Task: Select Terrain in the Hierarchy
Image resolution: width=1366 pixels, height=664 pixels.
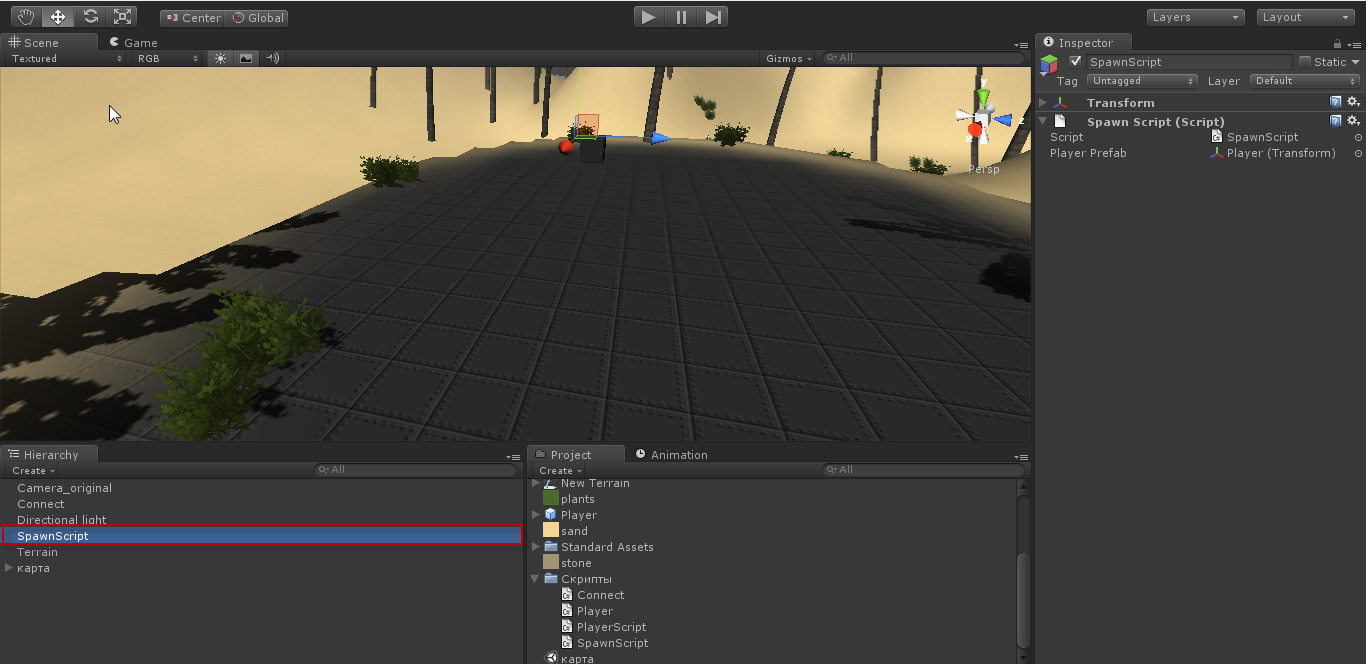Action: [x=38, y=552]
